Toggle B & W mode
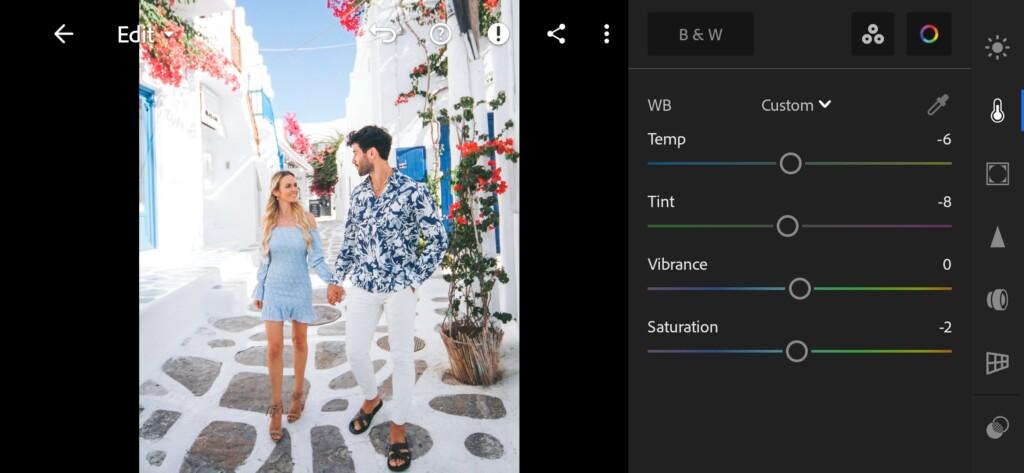 click(701, 34)
